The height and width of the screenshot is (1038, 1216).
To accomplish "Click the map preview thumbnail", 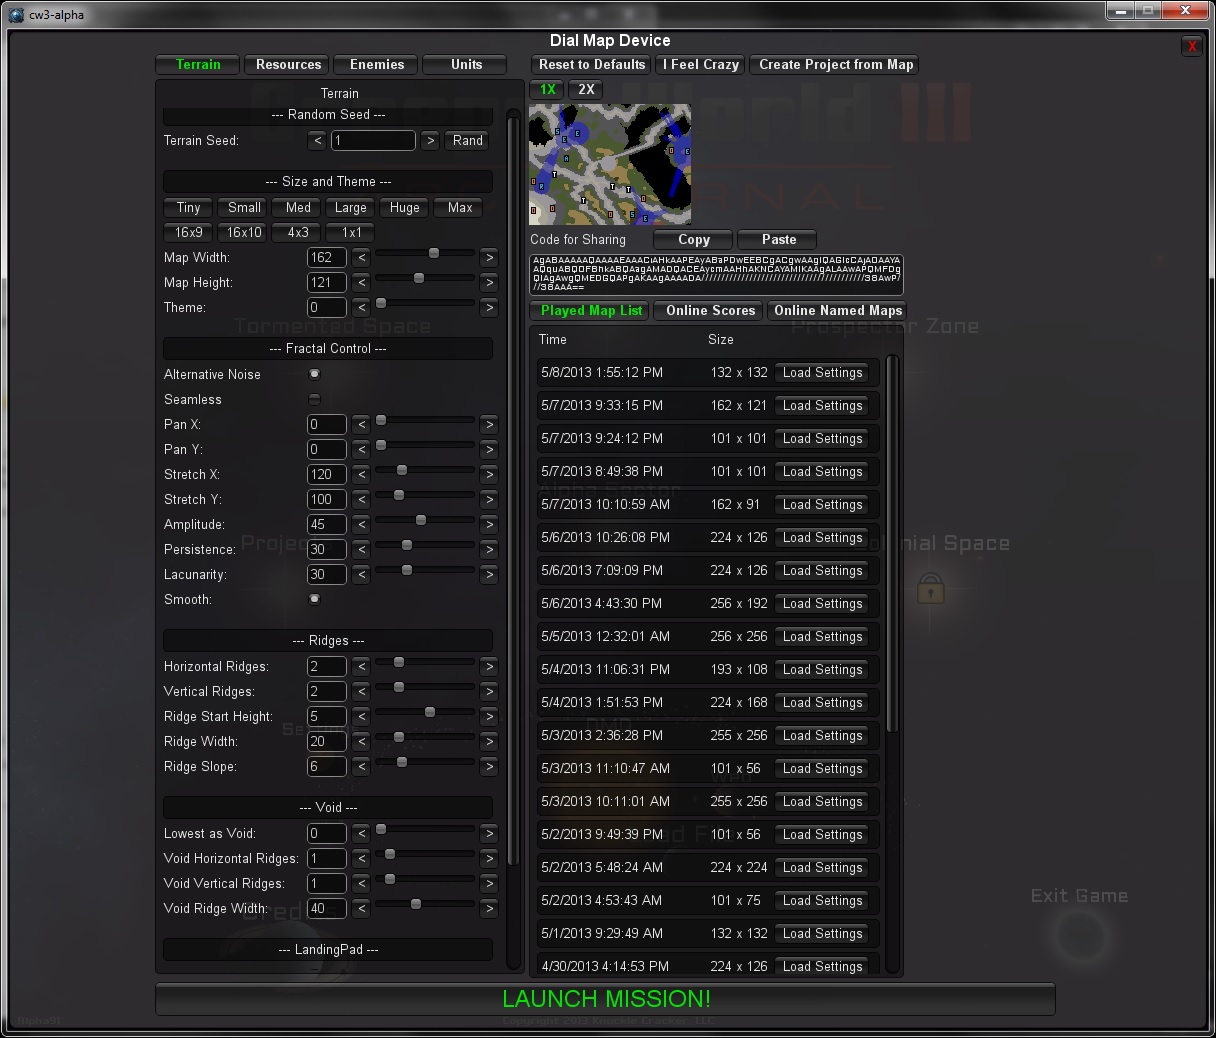I will tap(609, 164).
